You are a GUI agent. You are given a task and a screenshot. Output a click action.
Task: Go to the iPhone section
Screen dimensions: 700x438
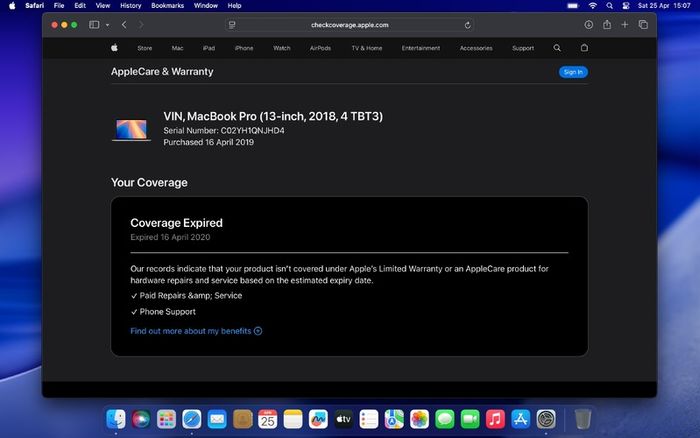[x=244, y=48]
